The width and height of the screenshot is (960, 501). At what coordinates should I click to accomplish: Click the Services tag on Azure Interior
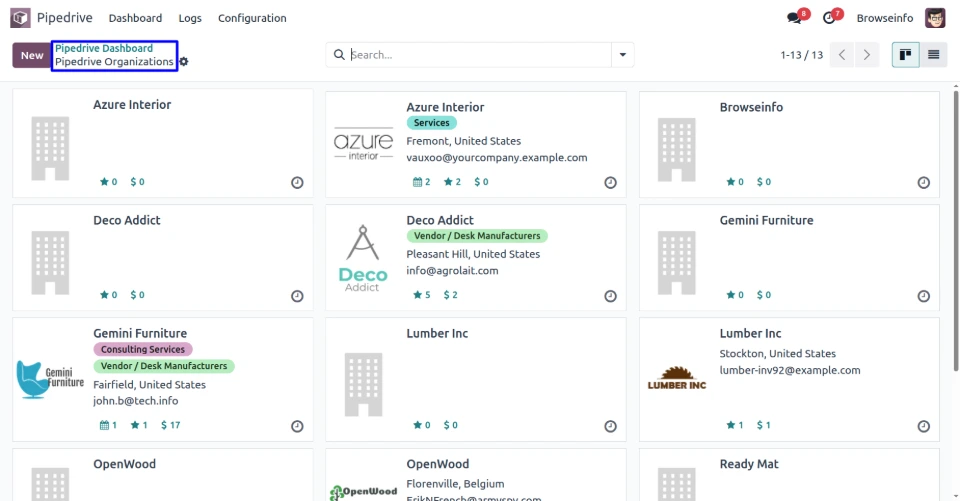click(x=431, y=123)
